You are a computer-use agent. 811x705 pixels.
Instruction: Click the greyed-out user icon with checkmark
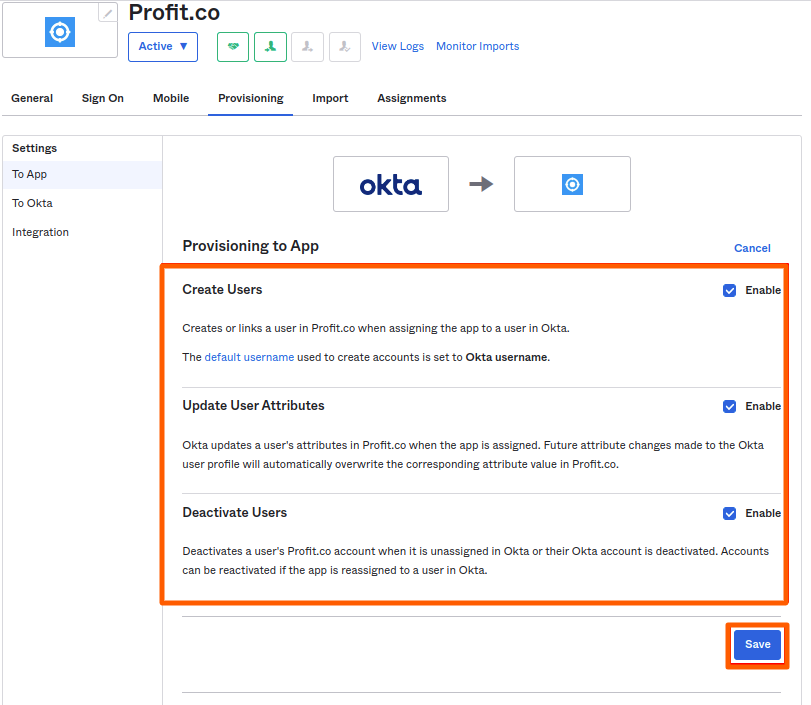[x=345, y=47]
